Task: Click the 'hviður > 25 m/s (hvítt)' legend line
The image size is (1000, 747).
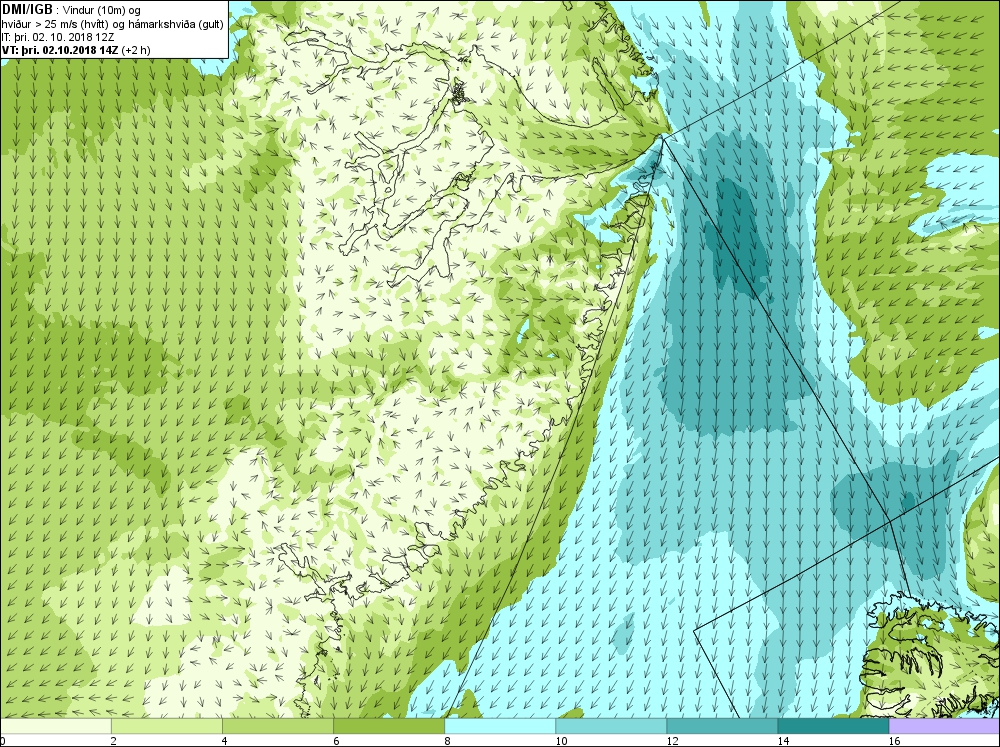Action: [x=112, y=24]
